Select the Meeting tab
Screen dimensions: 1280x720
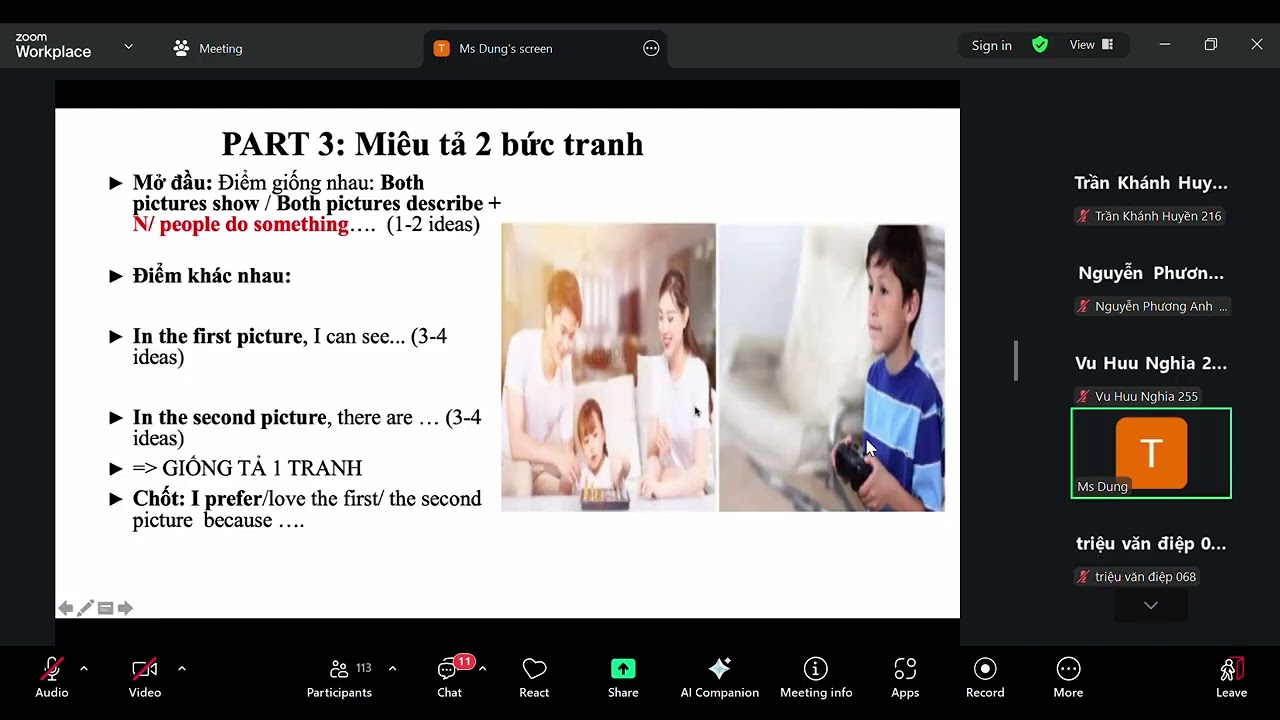point(208,48)
